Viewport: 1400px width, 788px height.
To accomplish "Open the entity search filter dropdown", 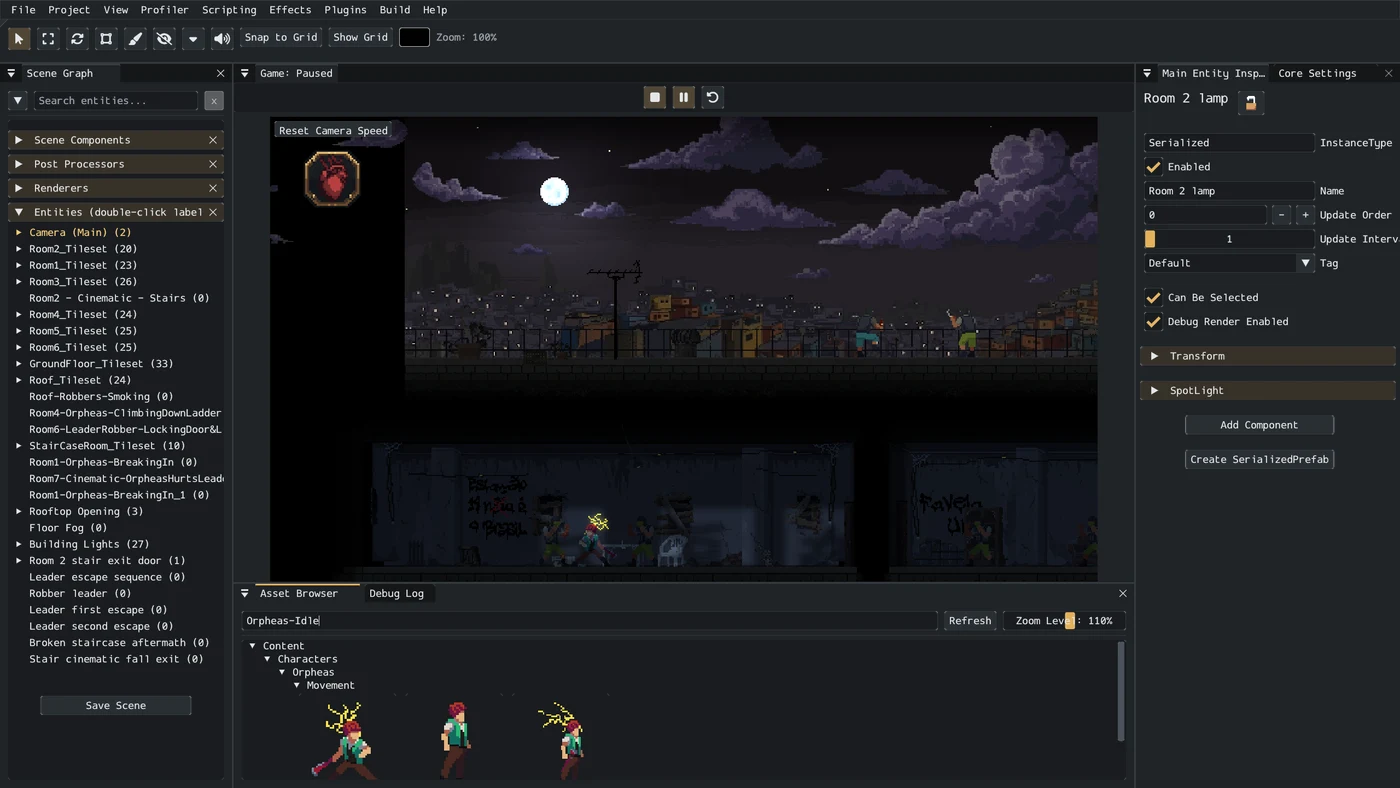I will coord(18,100).
